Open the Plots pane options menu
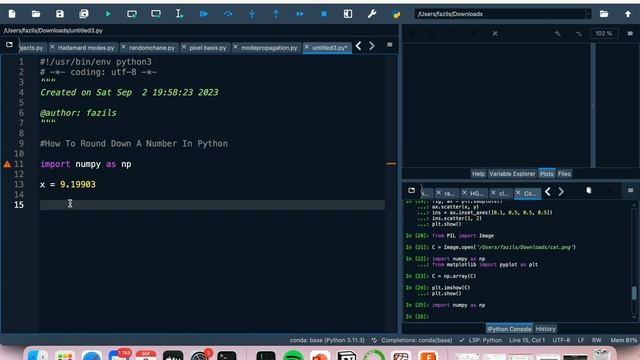640x360 pixels. click(x=630, y=33)
